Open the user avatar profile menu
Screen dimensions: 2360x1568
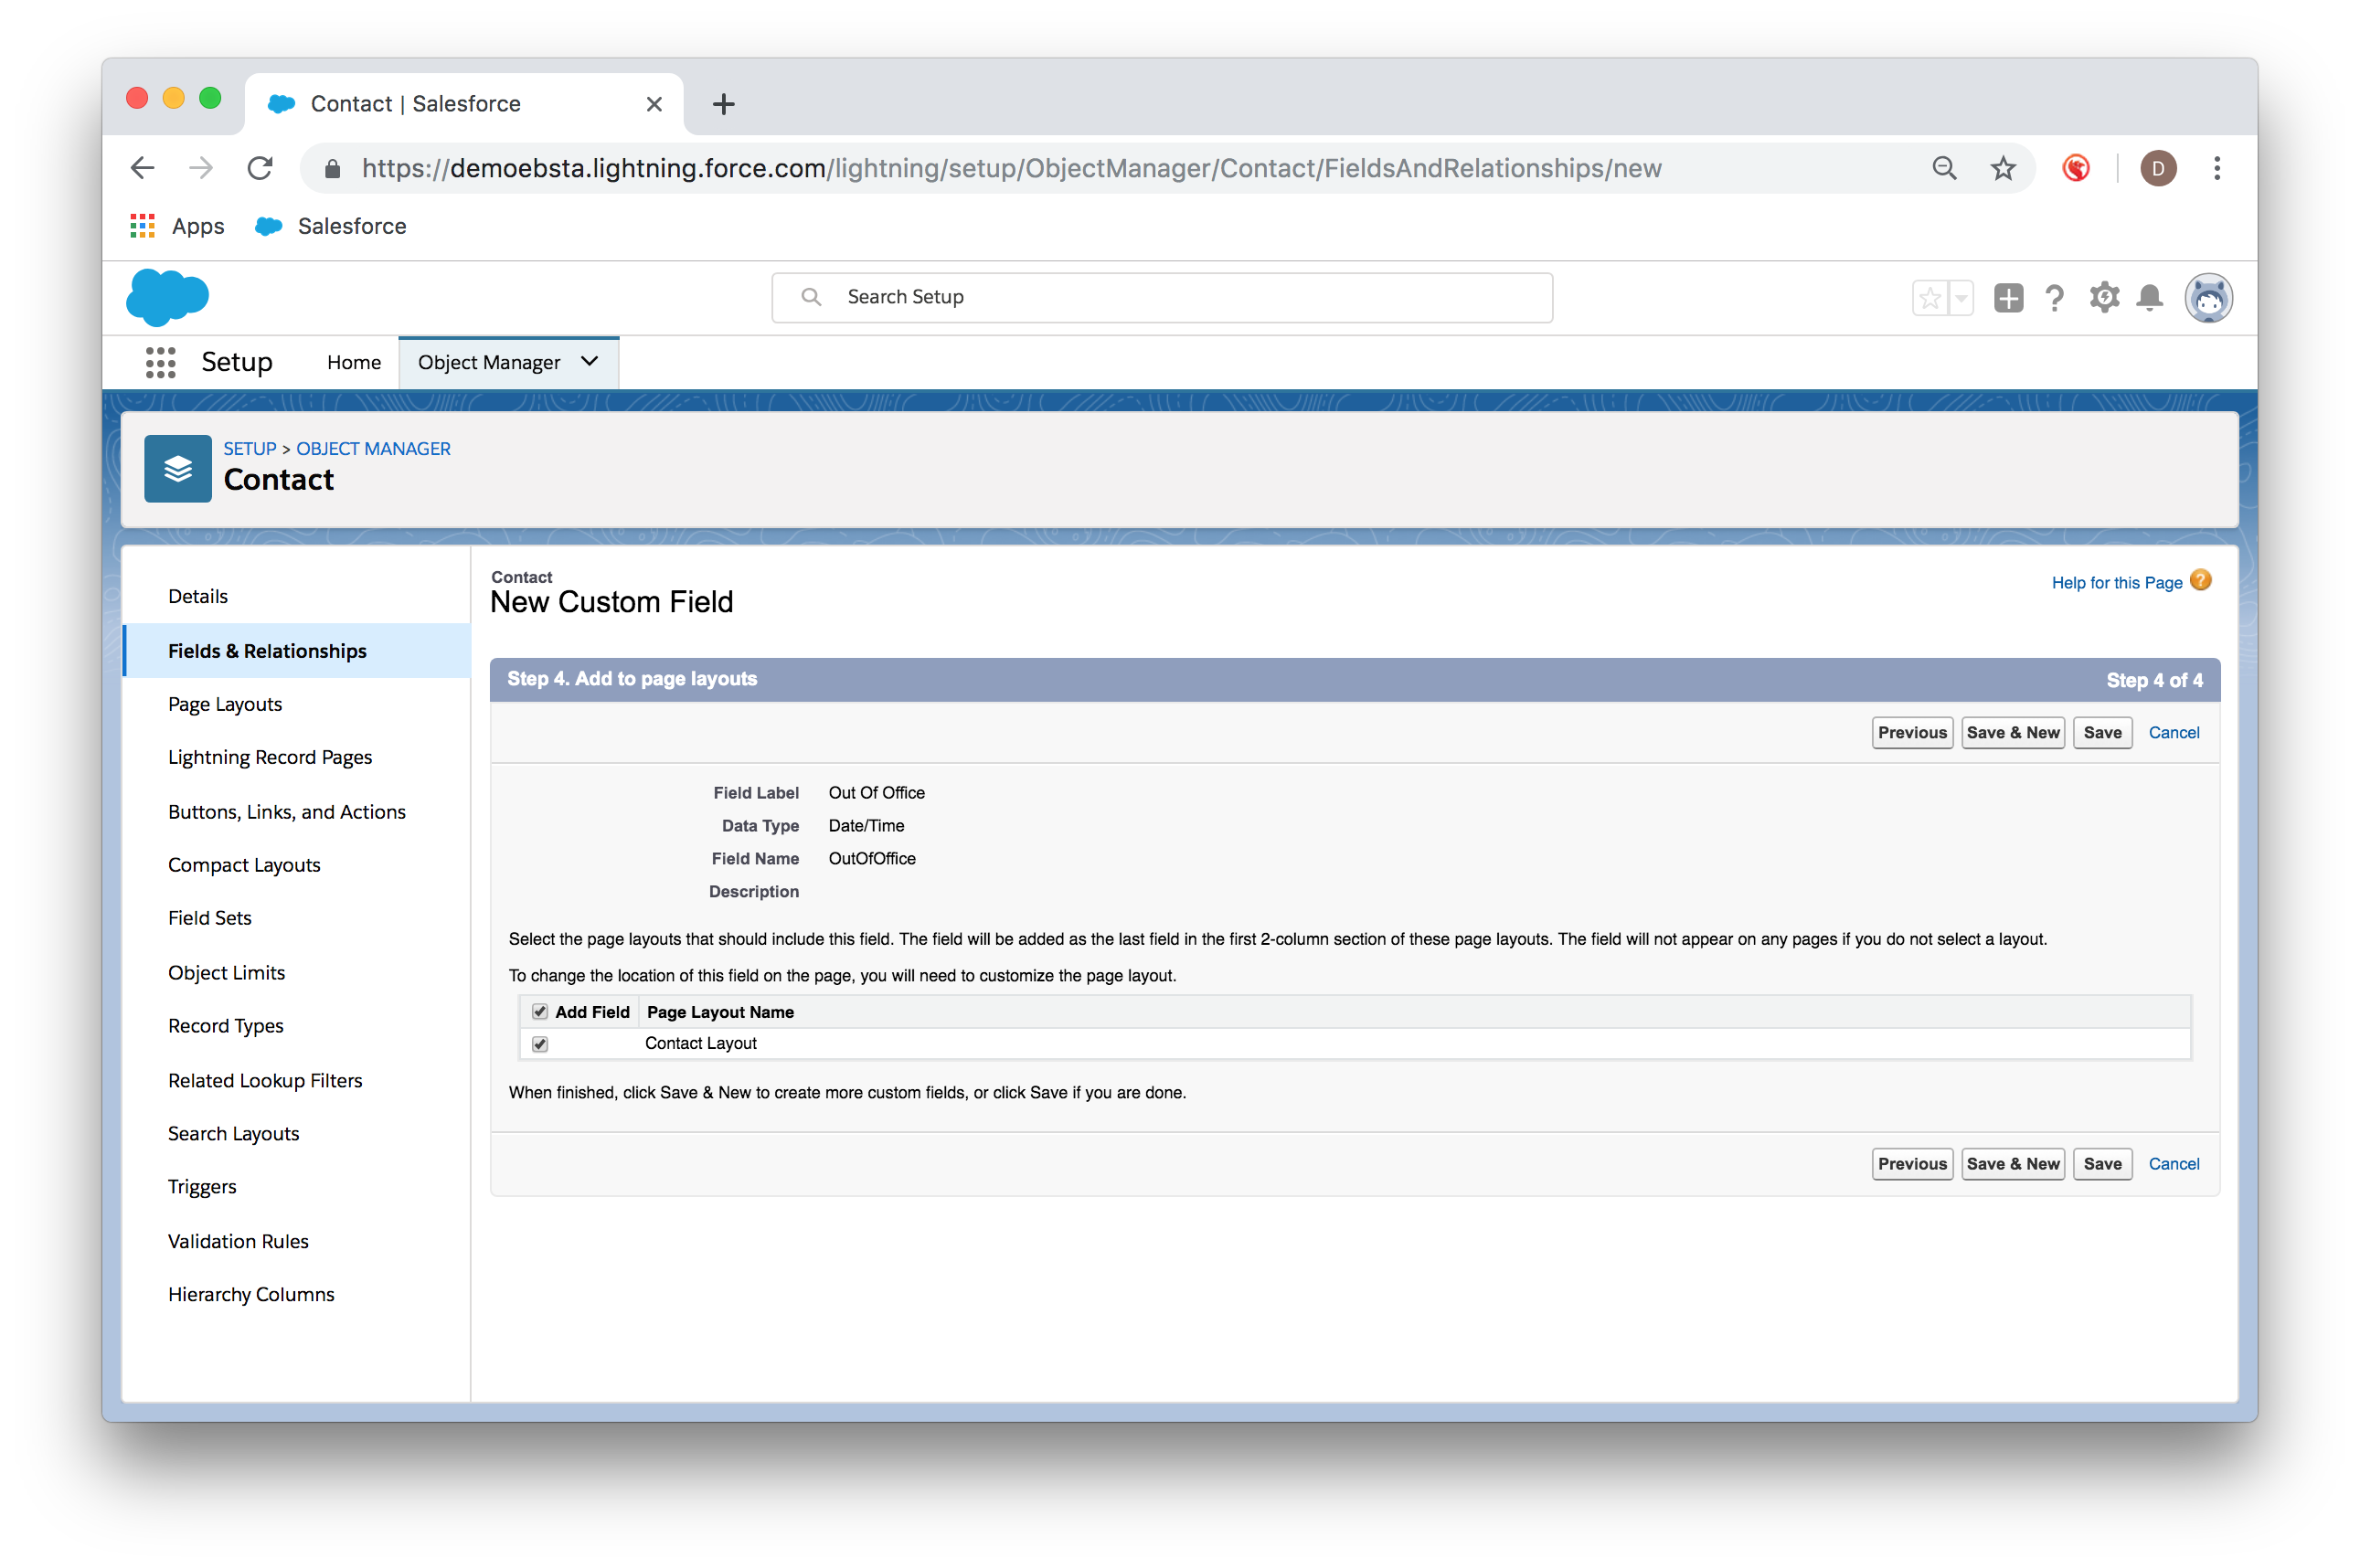point(2208,297)
